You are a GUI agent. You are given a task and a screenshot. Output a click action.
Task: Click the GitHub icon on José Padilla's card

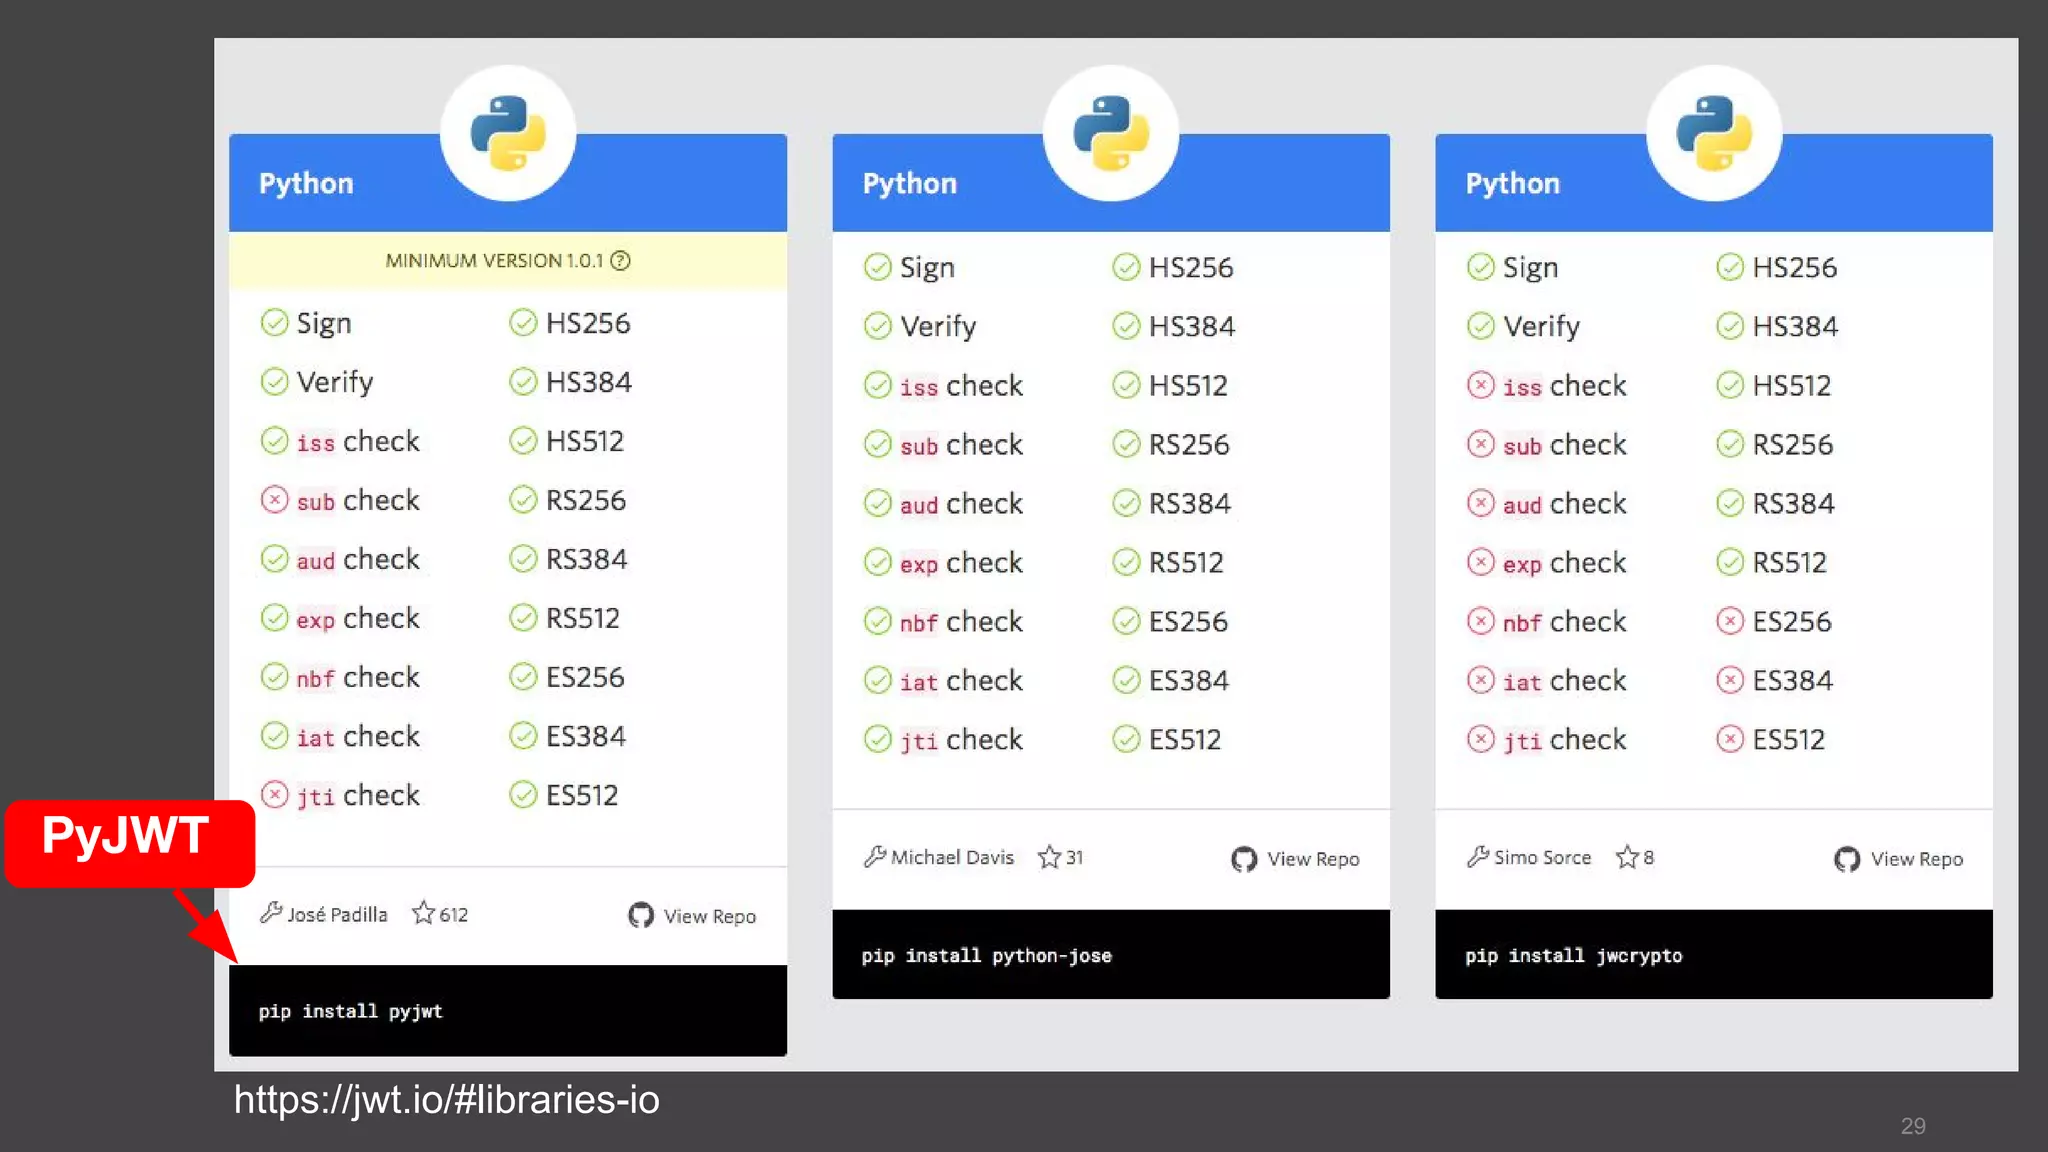point(641,915)
